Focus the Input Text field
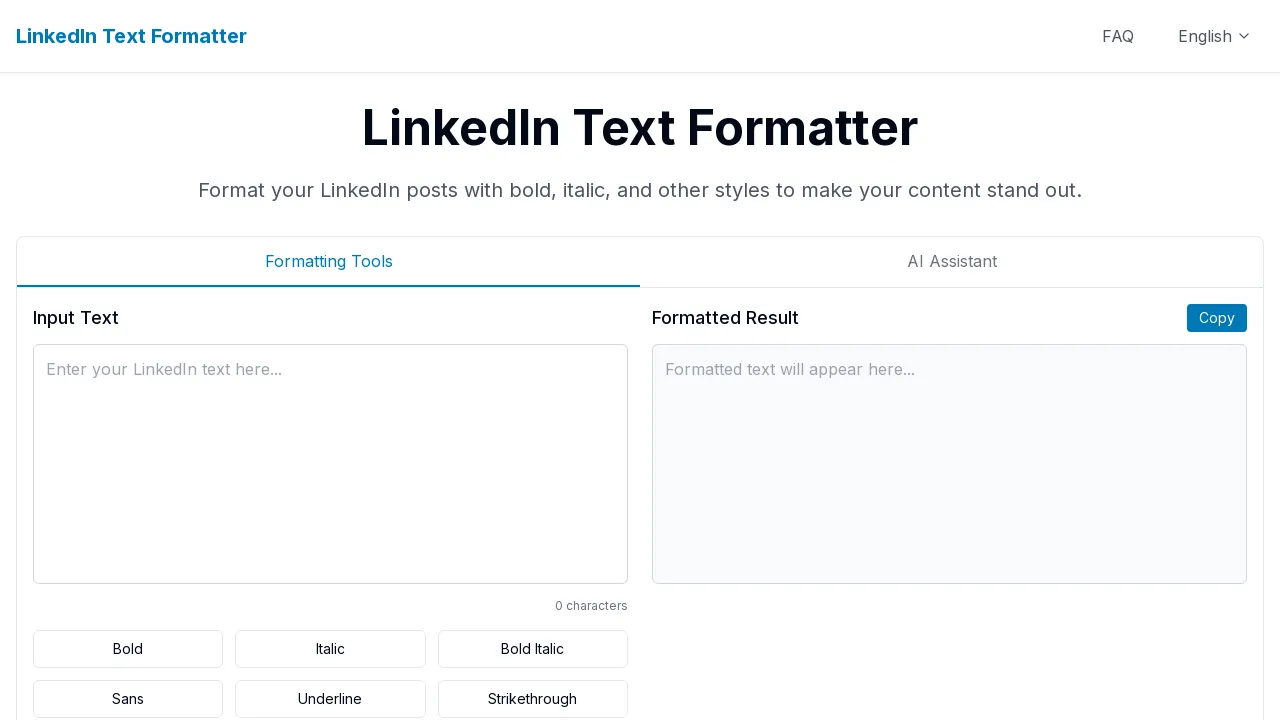 click(330, 463)
